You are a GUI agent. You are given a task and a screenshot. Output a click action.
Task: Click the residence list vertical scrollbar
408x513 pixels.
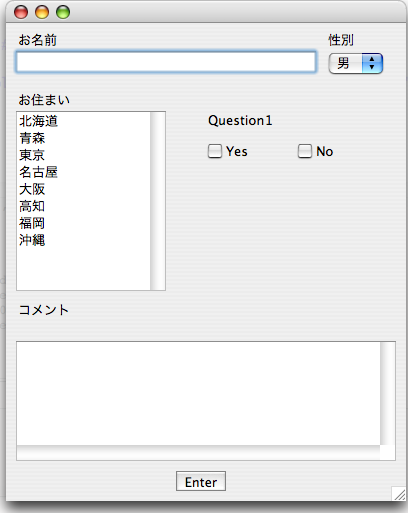[158, 201]
